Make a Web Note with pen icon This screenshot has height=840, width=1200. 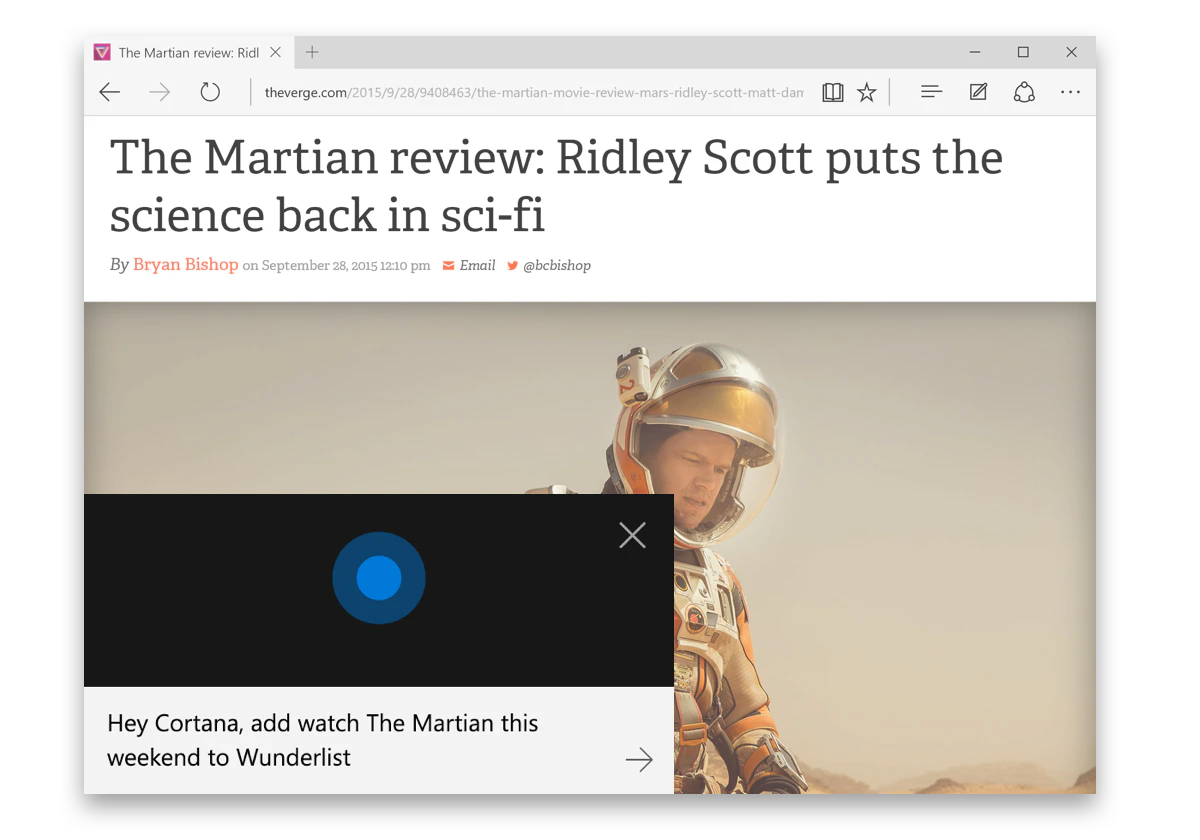click(978, 92)
